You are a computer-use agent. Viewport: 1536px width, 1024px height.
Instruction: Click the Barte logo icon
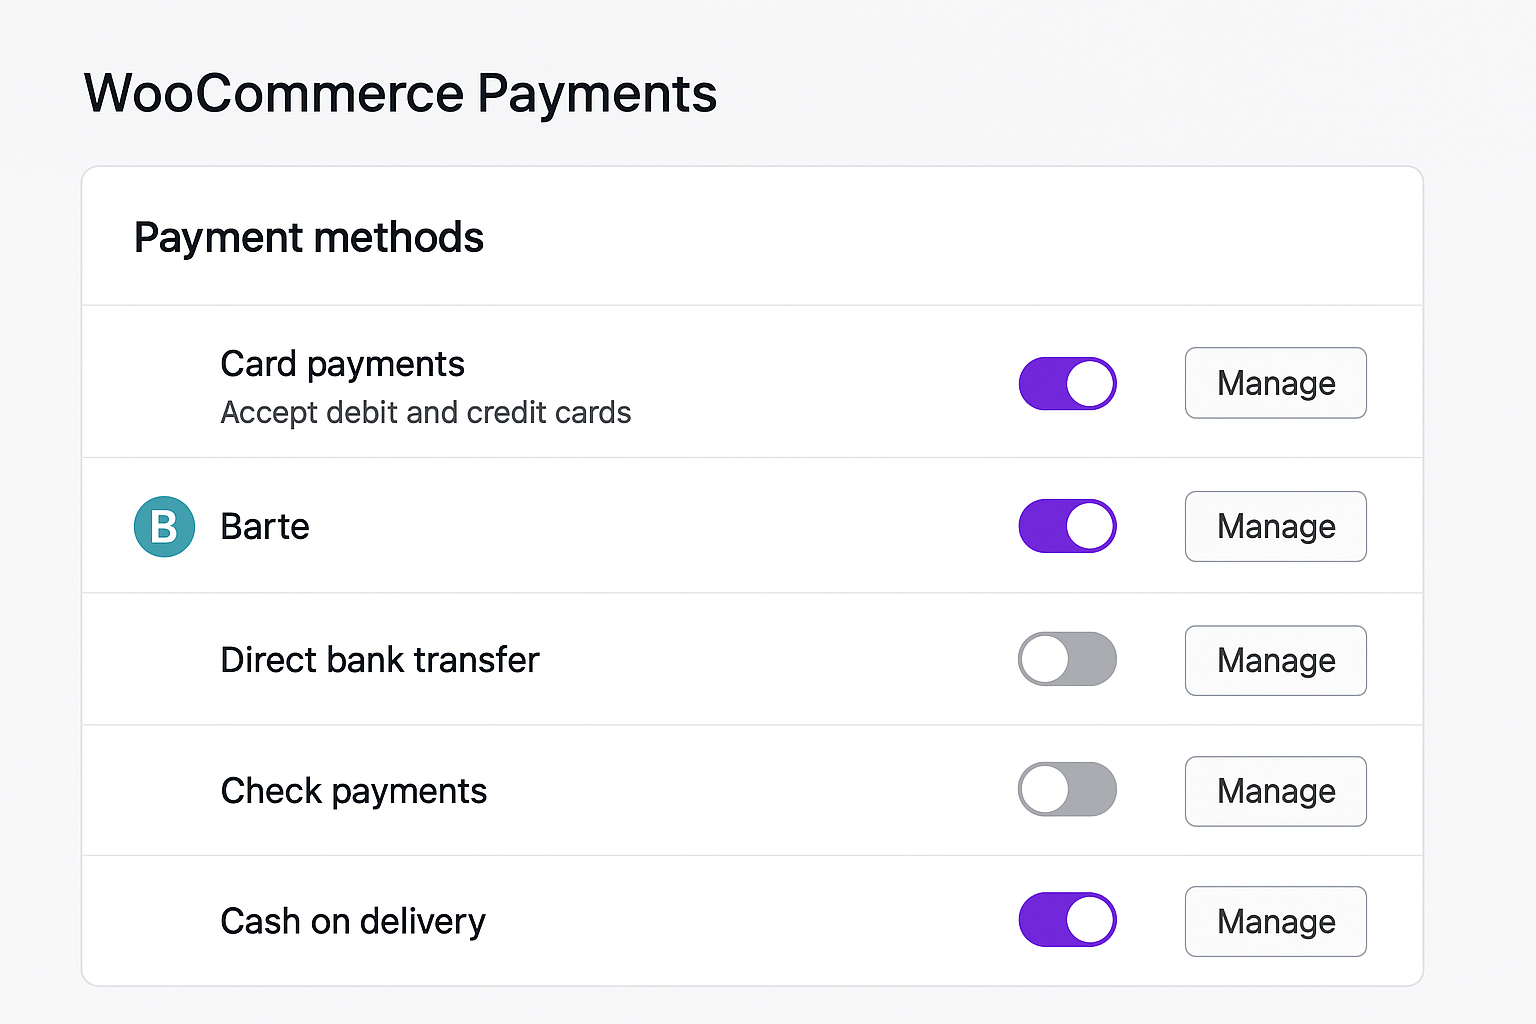(x=164, y=526)
